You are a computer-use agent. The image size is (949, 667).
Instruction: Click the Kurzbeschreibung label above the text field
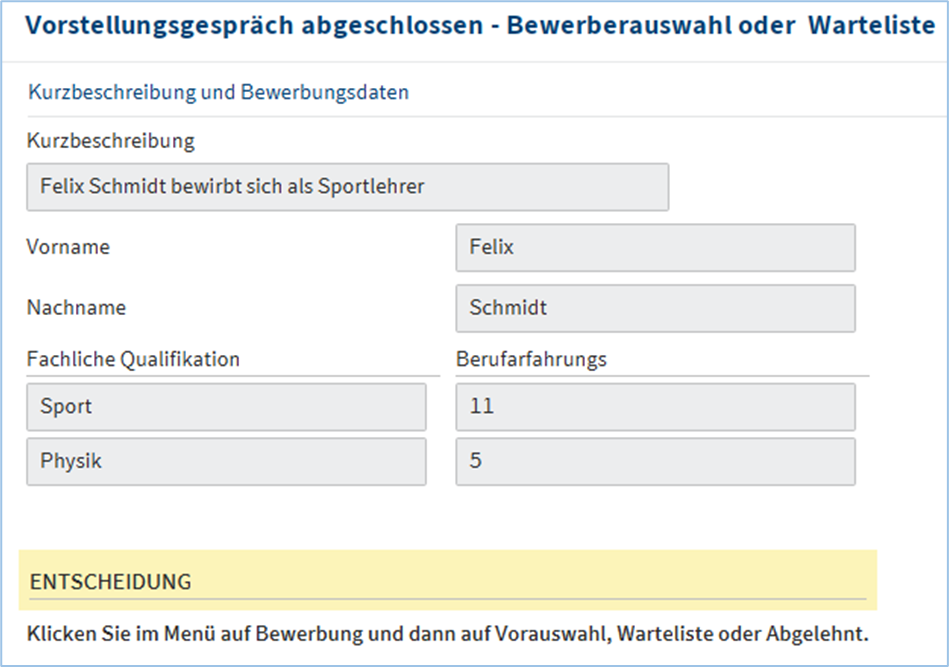(110, 141)
